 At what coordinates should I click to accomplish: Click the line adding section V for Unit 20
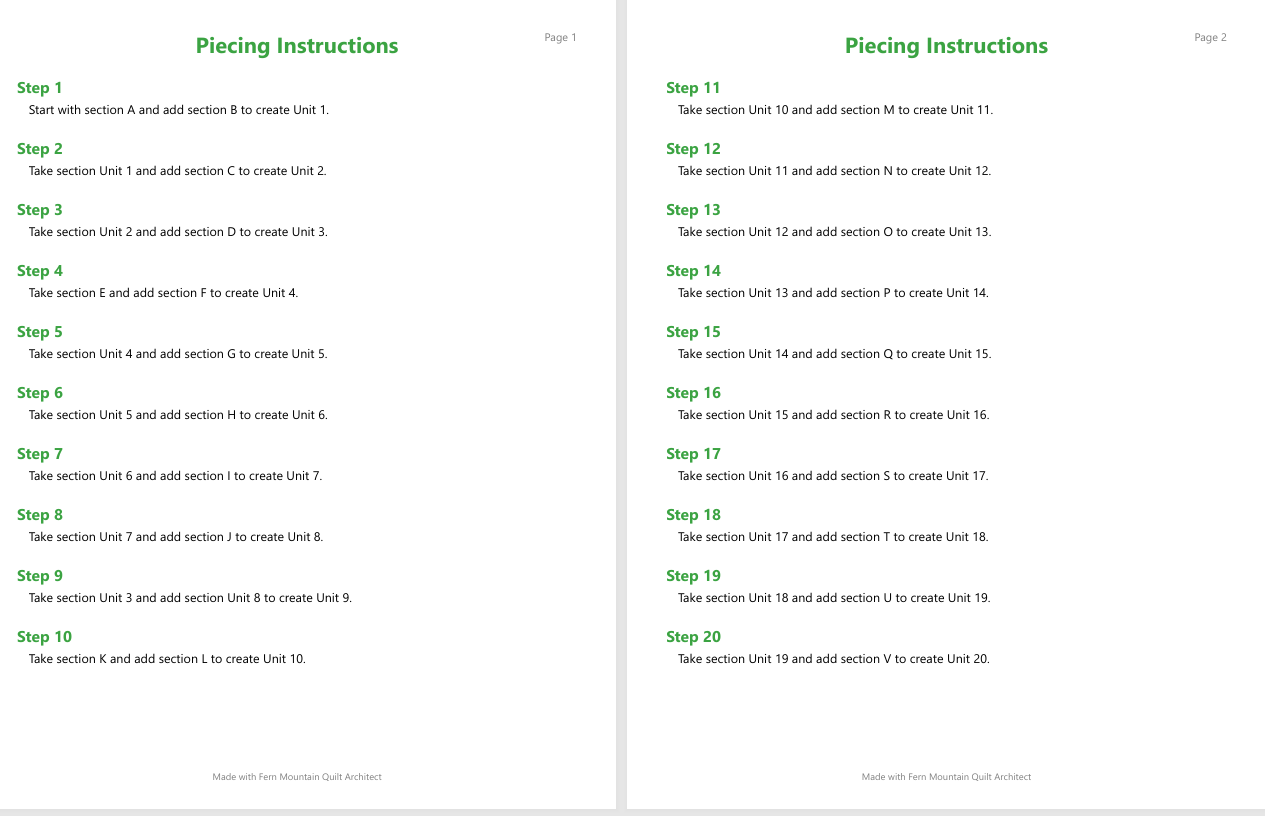[x=834, y=659]
